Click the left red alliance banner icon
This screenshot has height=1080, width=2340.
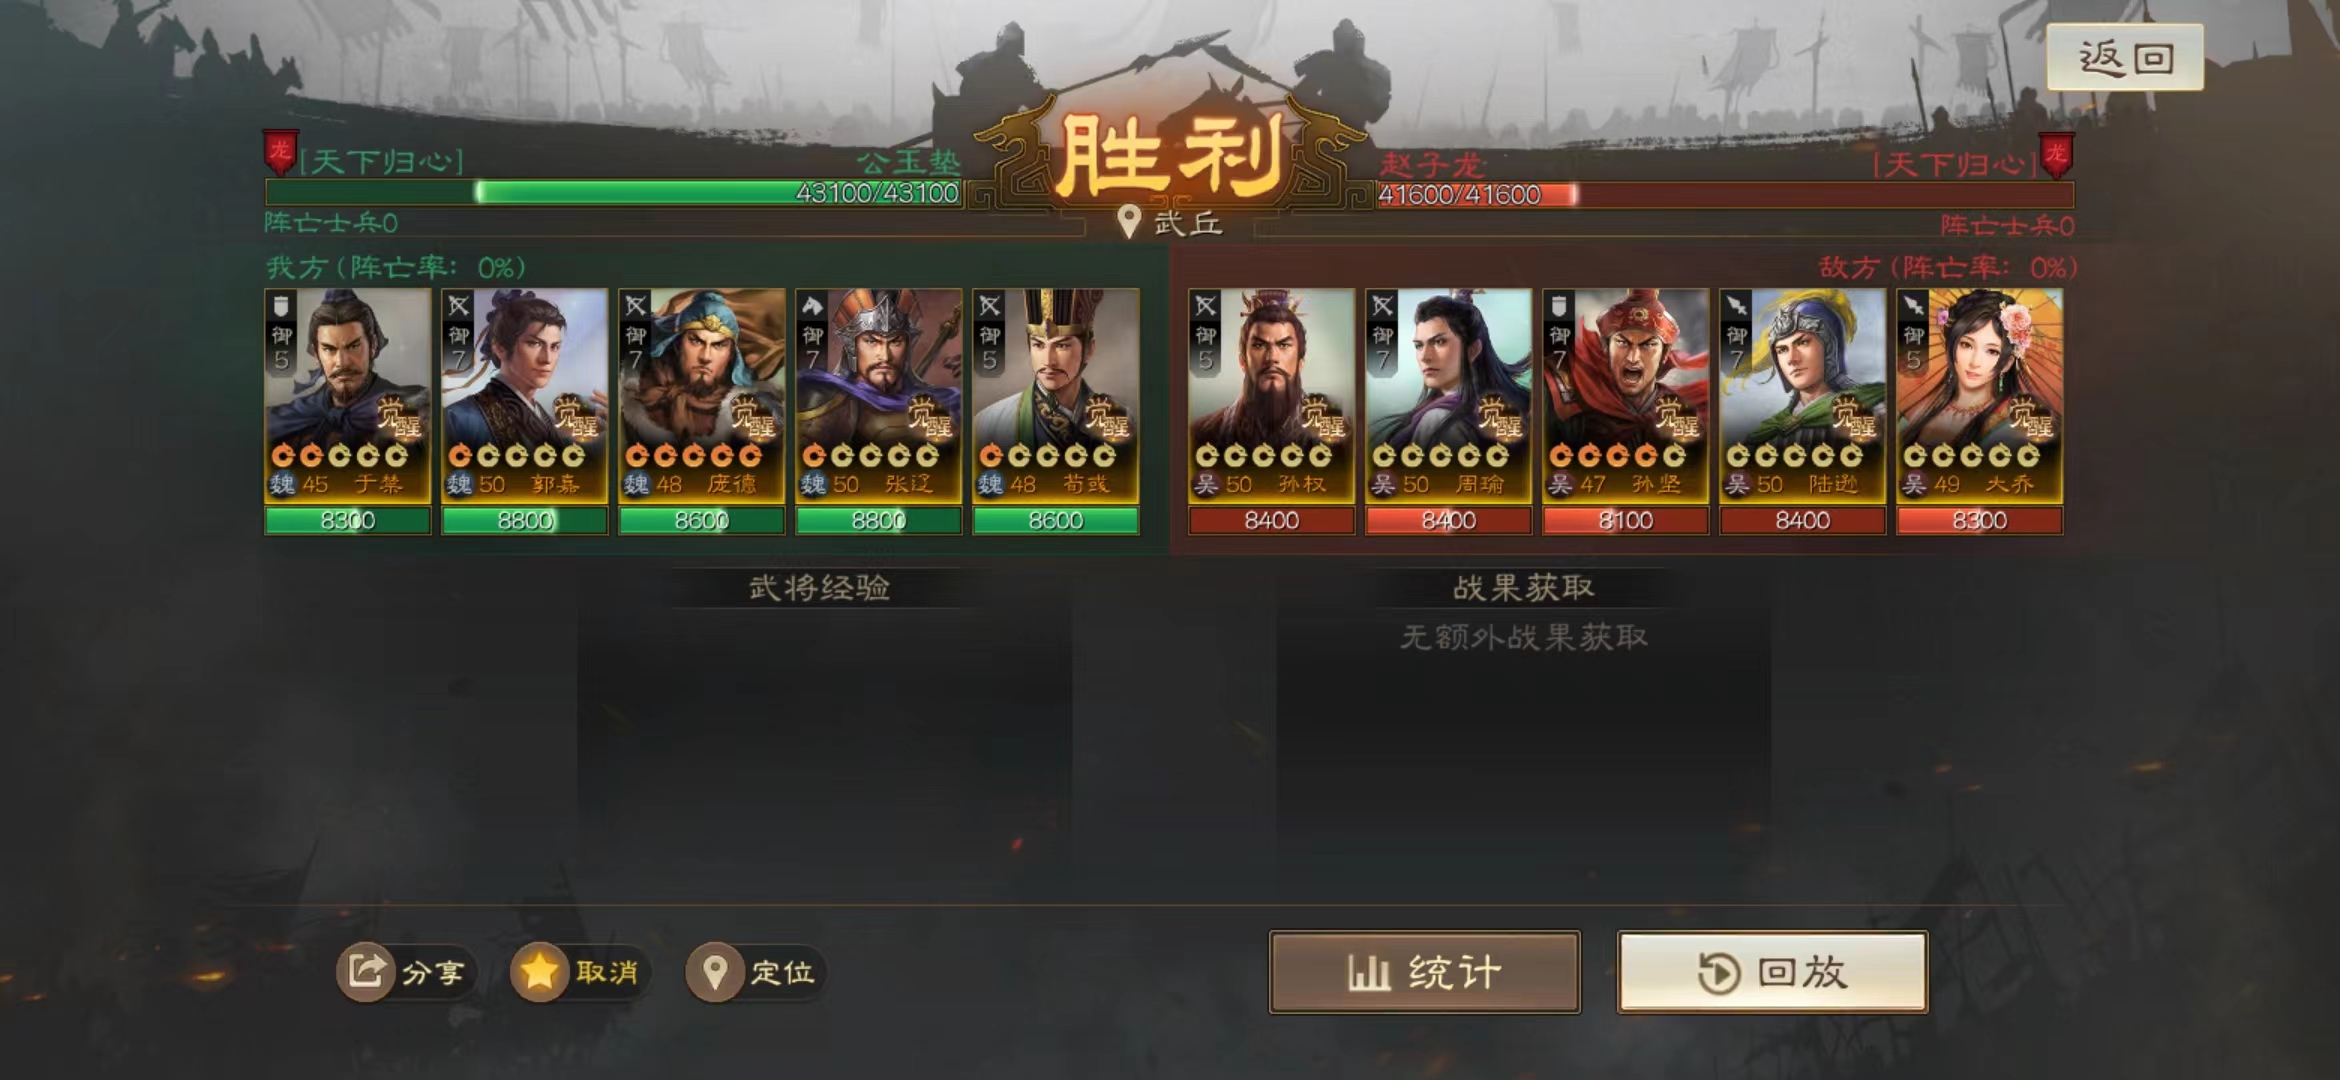pos(281,153)
